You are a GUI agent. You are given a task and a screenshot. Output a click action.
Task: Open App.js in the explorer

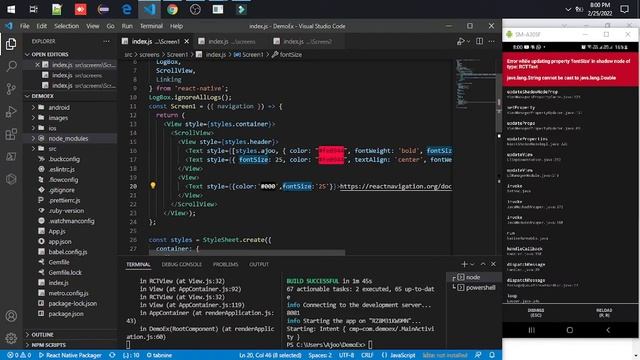click(x=57, y=231)
